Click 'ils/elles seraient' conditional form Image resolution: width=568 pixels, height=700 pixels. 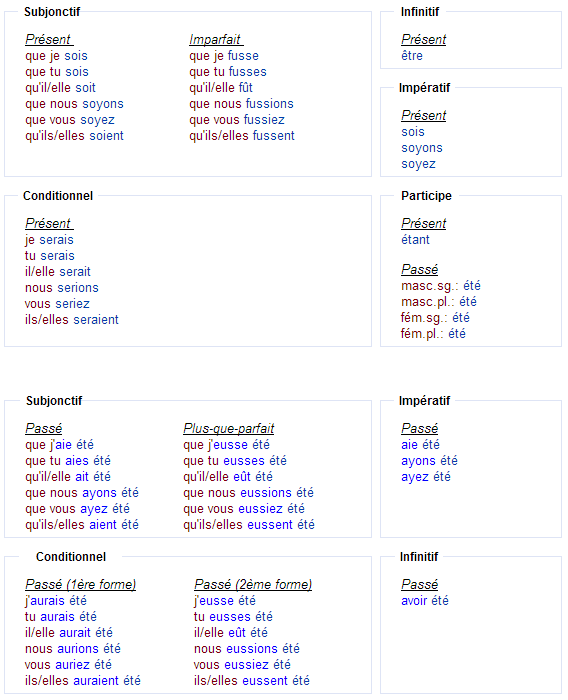click(x=71, y=320)
